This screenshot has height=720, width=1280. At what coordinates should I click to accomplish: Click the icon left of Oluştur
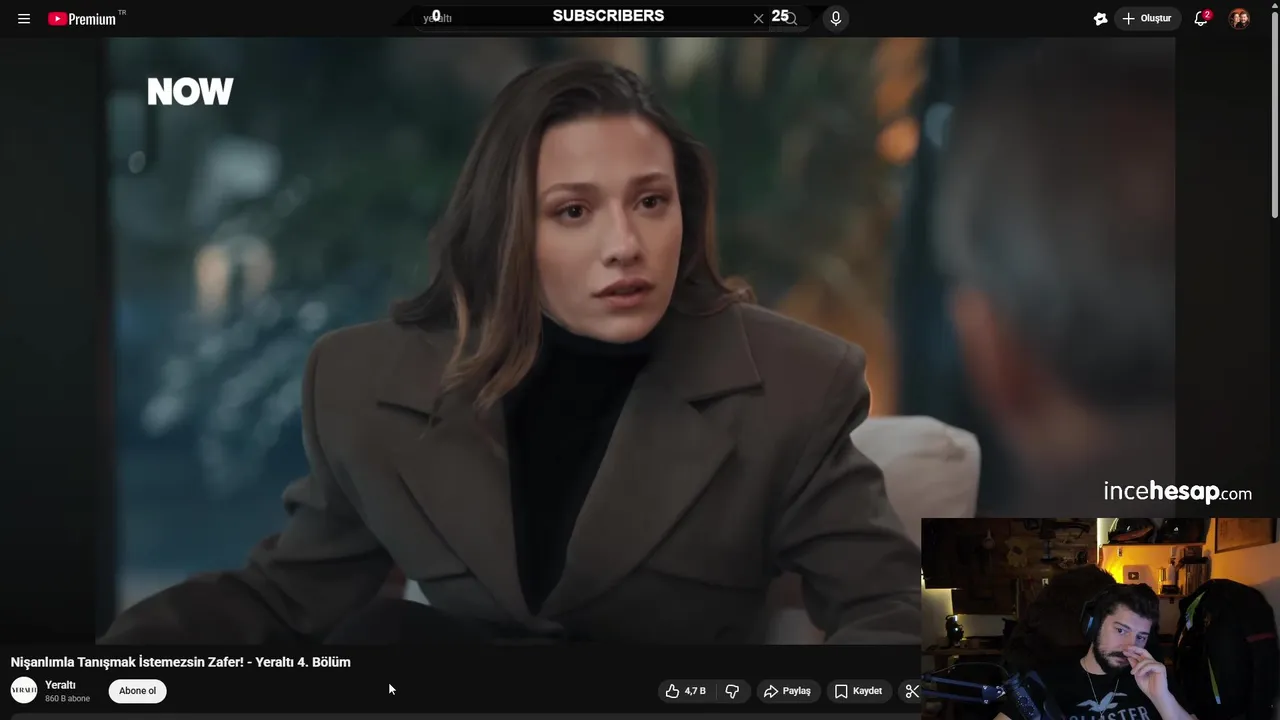click(x=1100, y=18)
